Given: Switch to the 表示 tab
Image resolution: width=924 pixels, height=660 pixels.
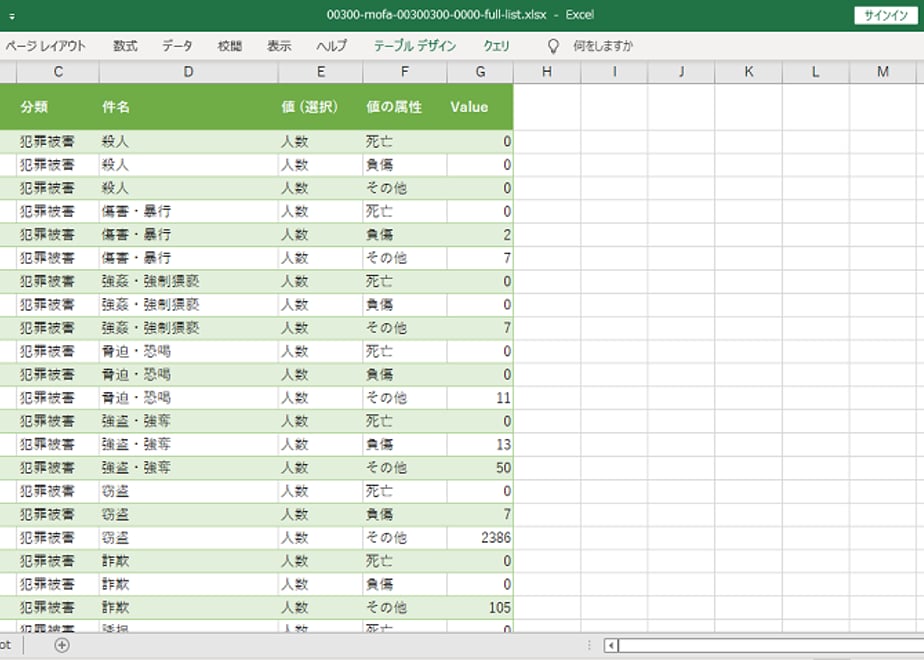Looking at the screenshot, I should click(x=279, y=46).
